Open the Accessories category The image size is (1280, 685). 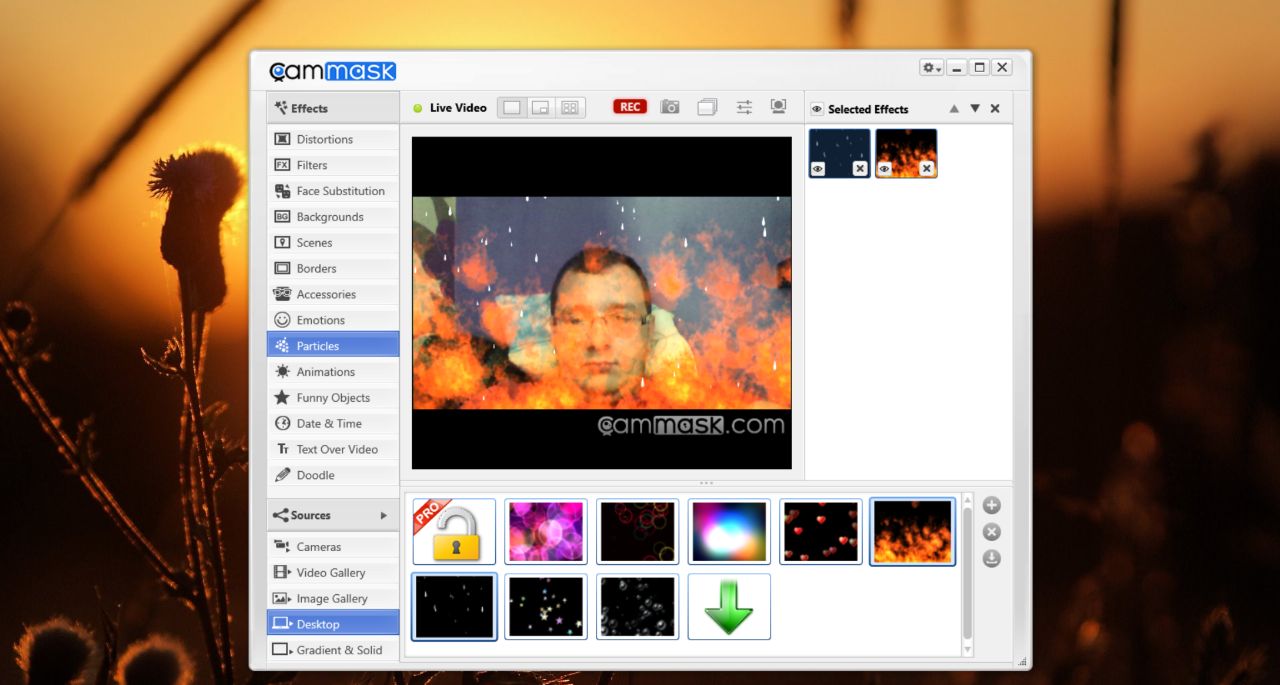coord(333,295)
